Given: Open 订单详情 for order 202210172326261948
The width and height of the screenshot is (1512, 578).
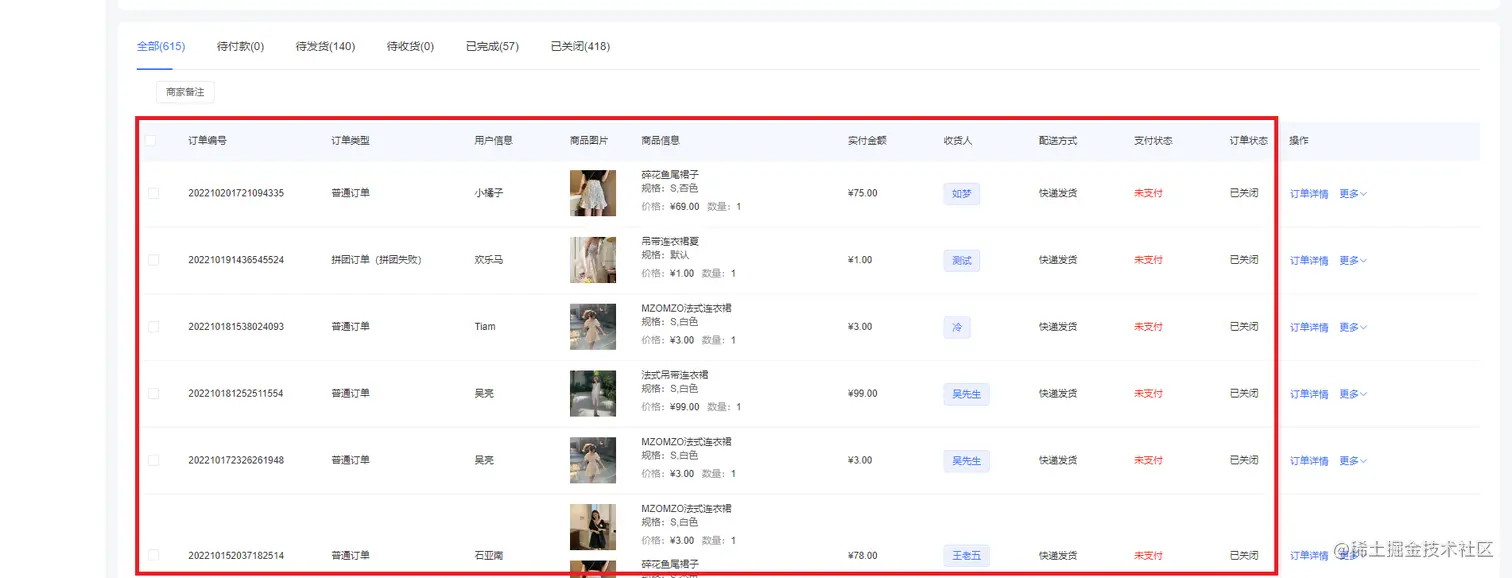Looking at the screenshot, I should pos(1309,461).
